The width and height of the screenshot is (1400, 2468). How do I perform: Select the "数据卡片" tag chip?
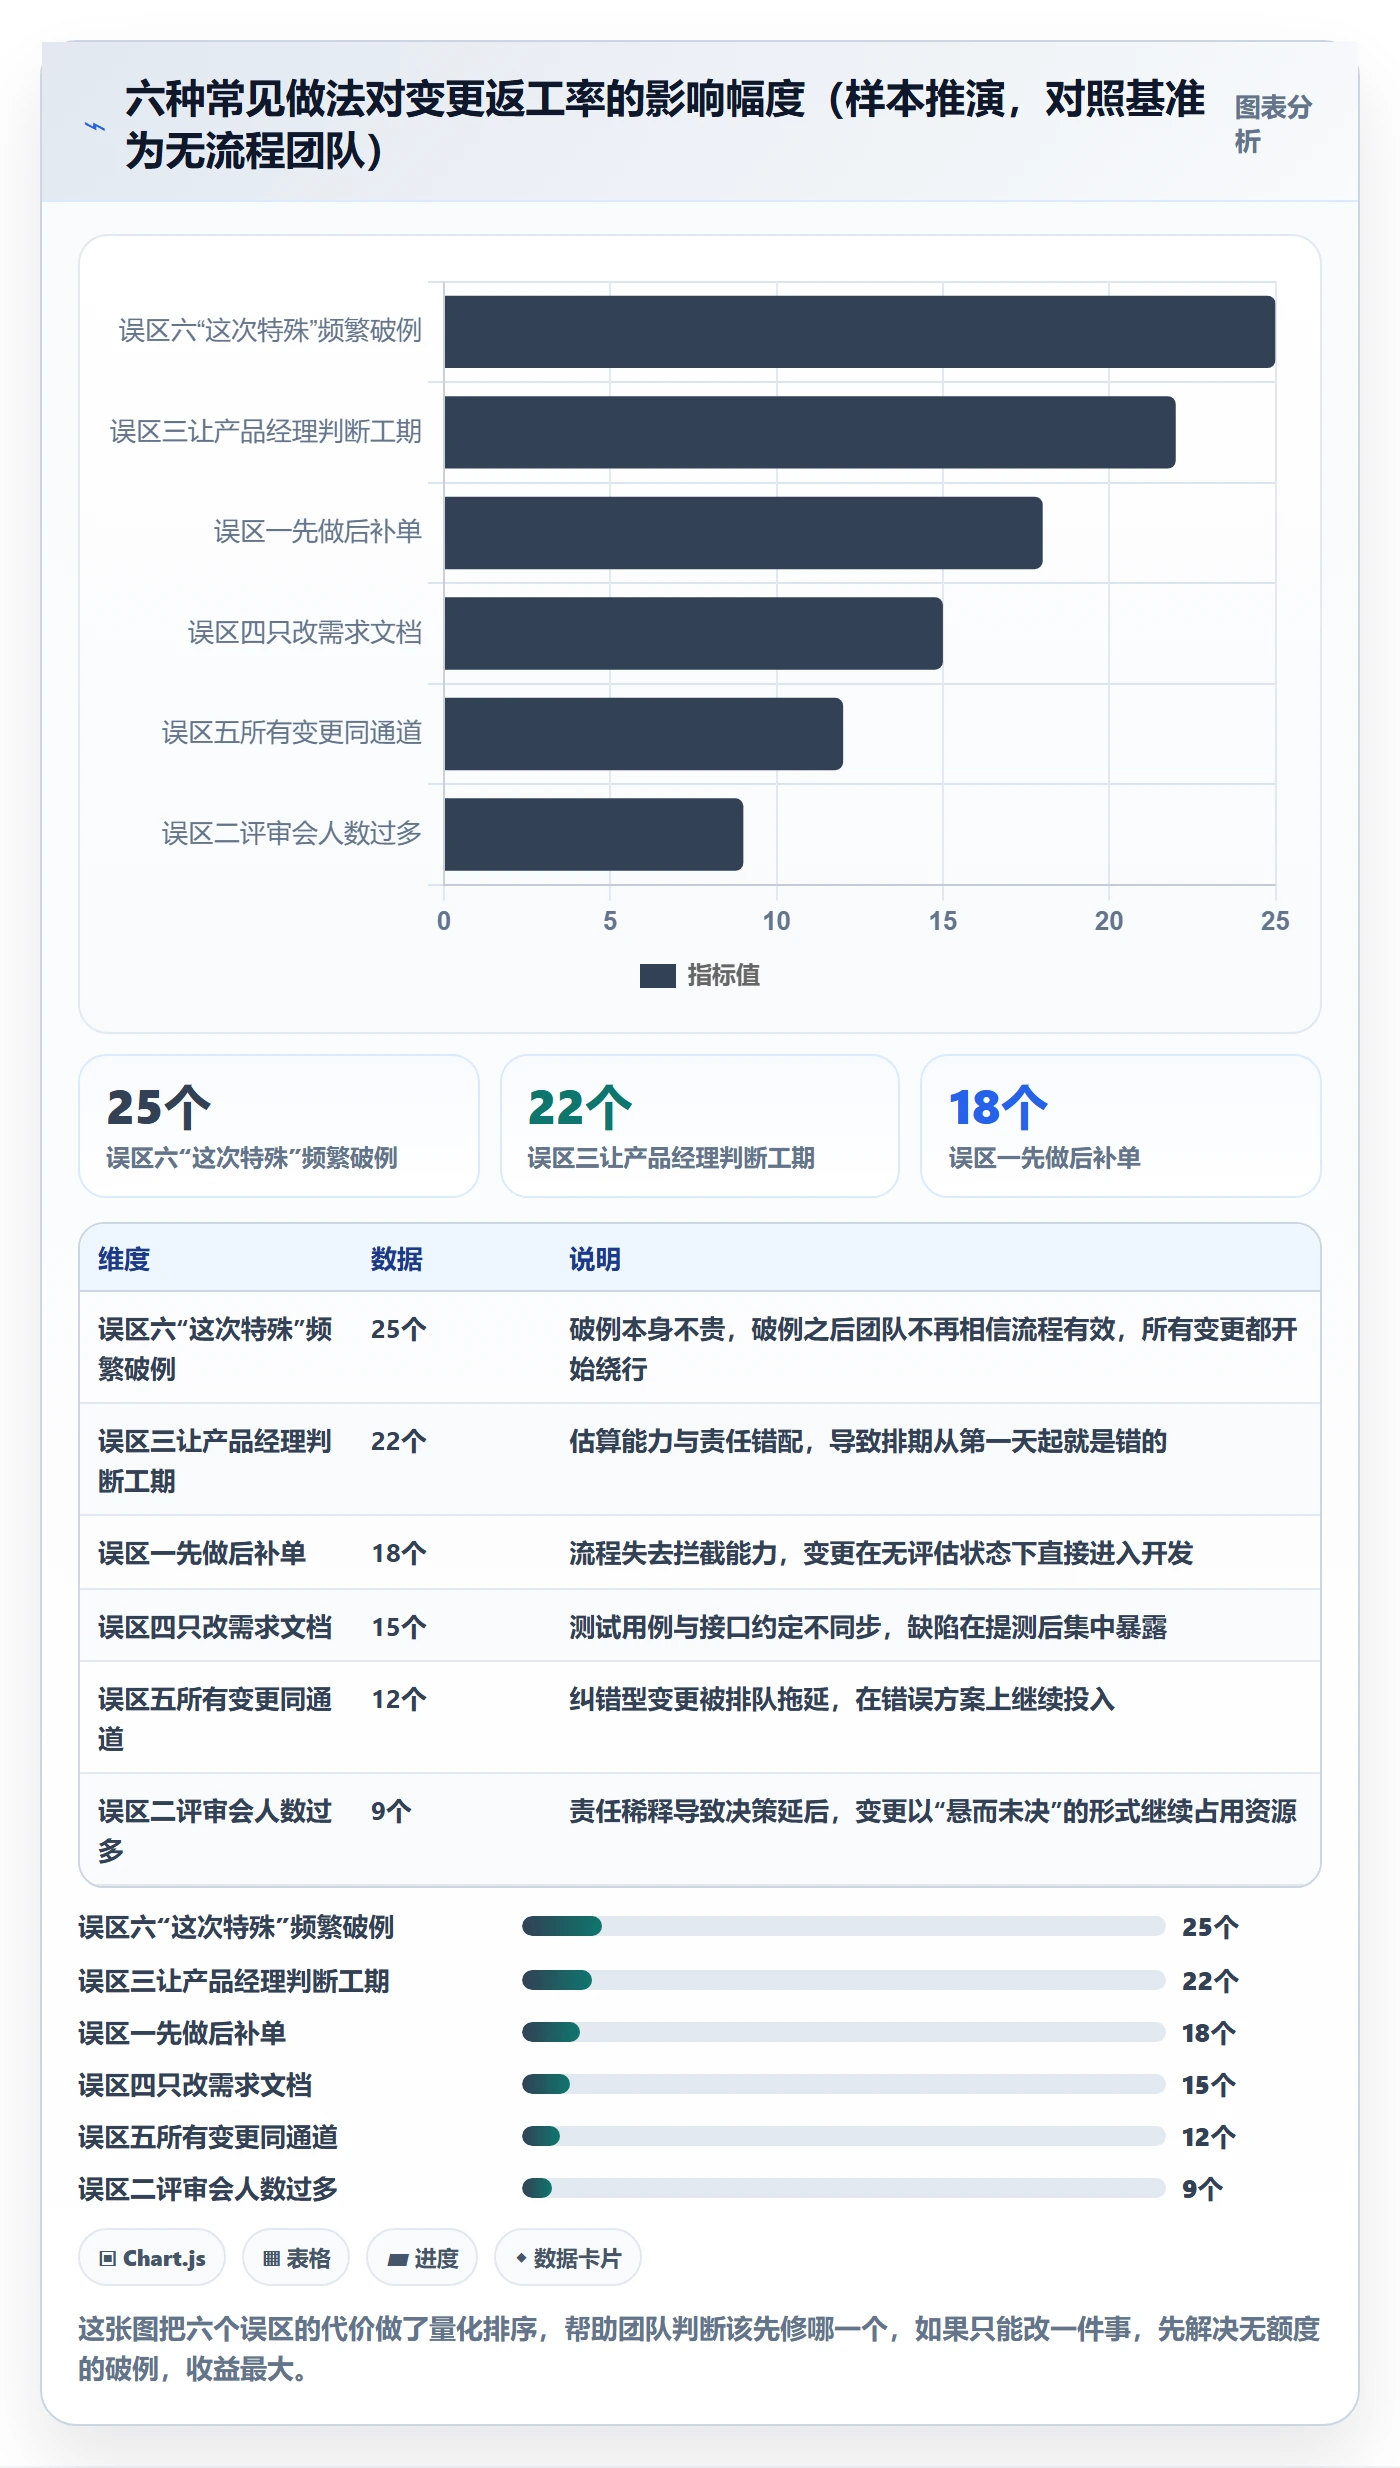568,2258
